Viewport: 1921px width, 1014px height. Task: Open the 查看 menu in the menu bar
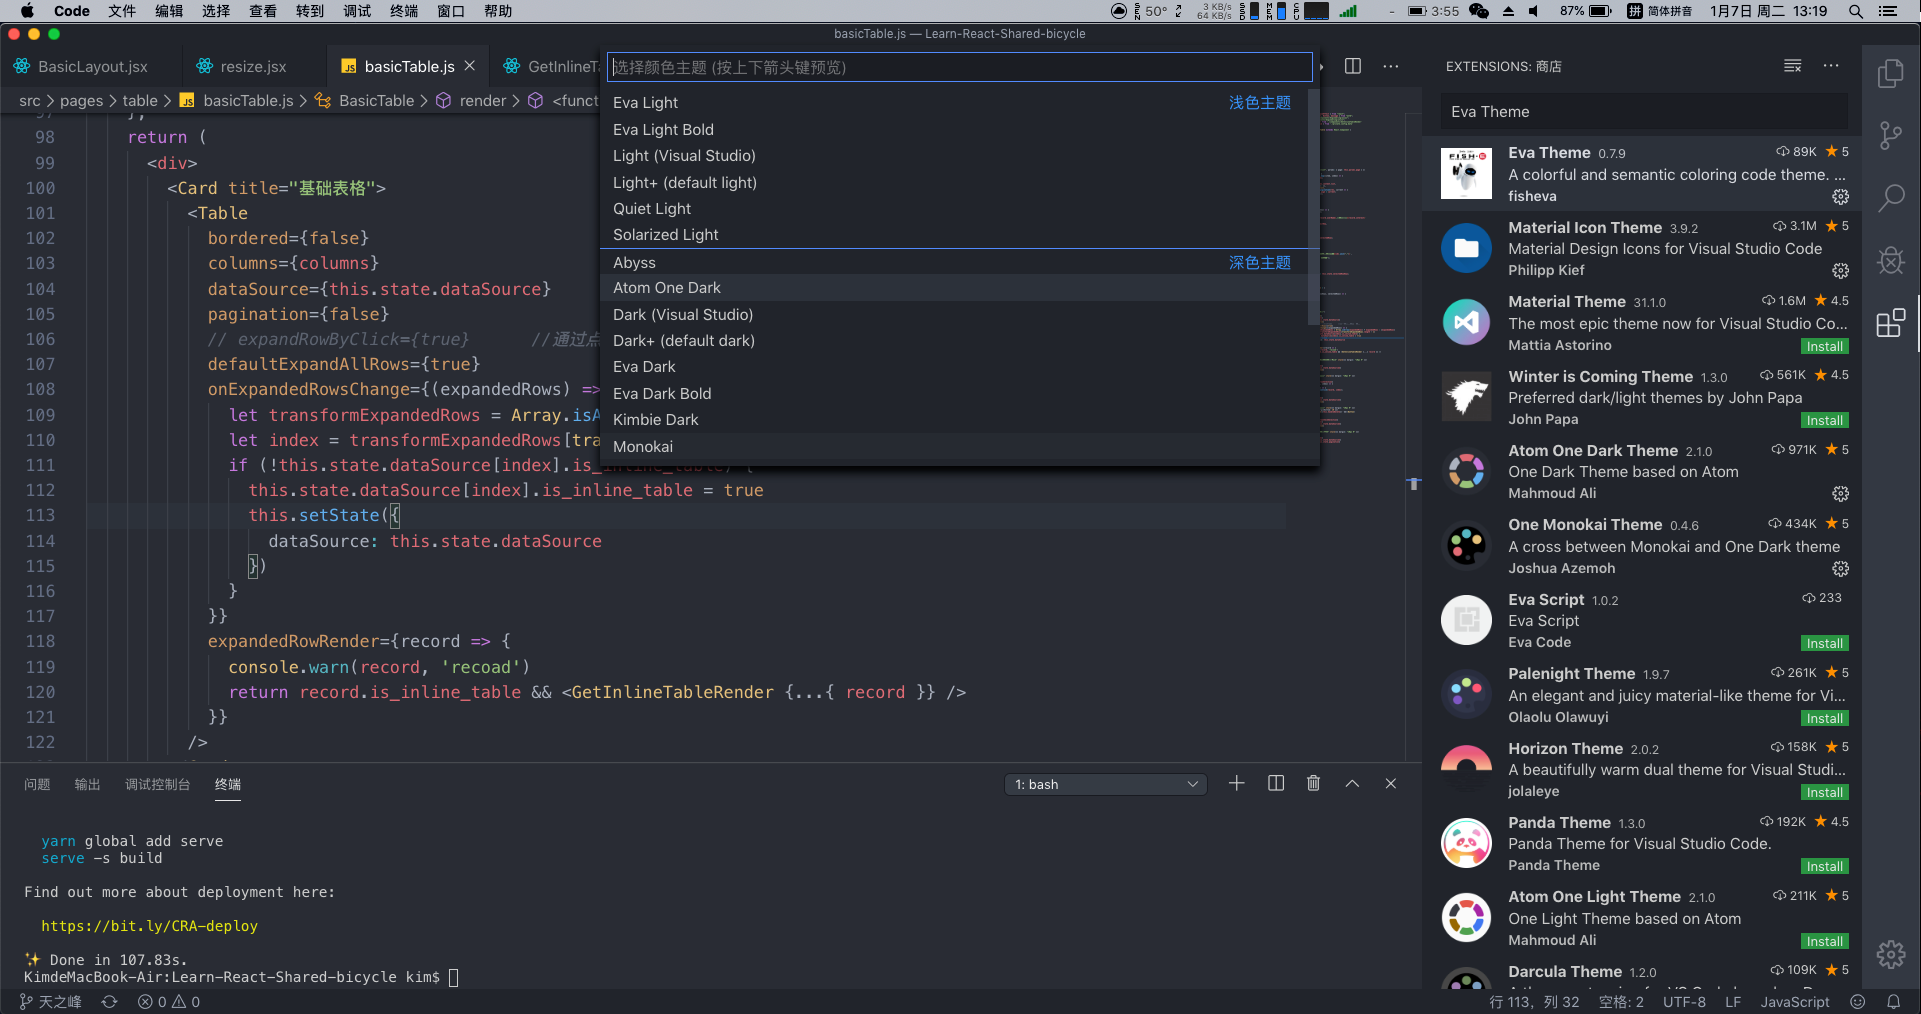pos(263,11)
